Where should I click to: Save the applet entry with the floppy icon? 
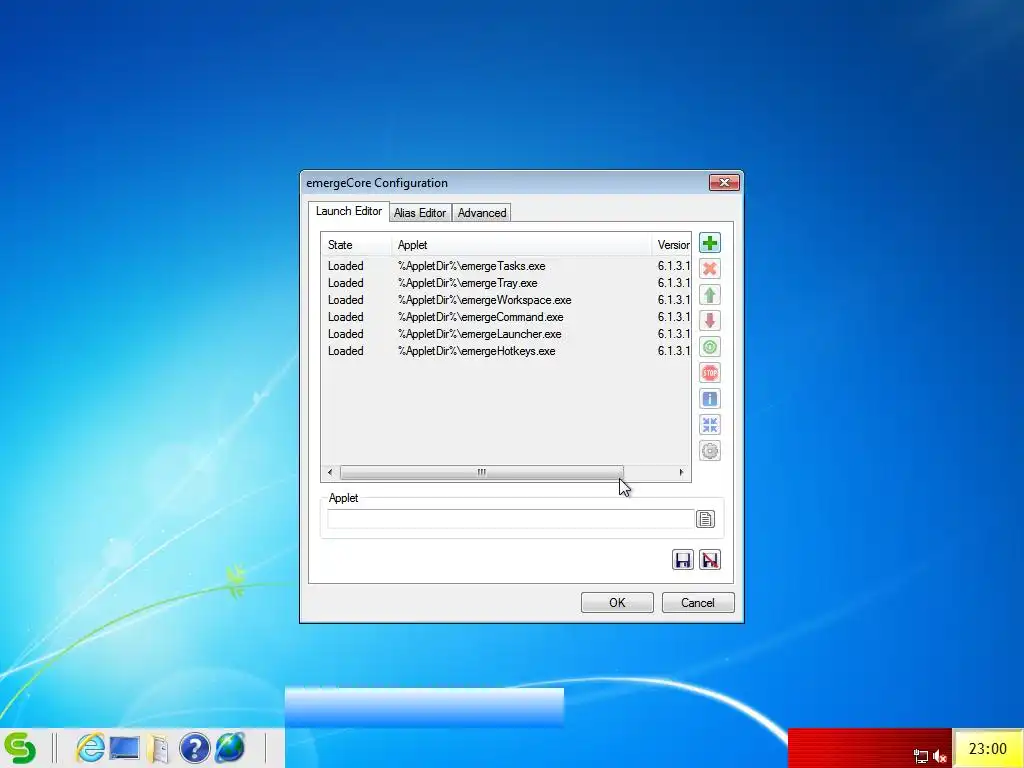point(683,560)
